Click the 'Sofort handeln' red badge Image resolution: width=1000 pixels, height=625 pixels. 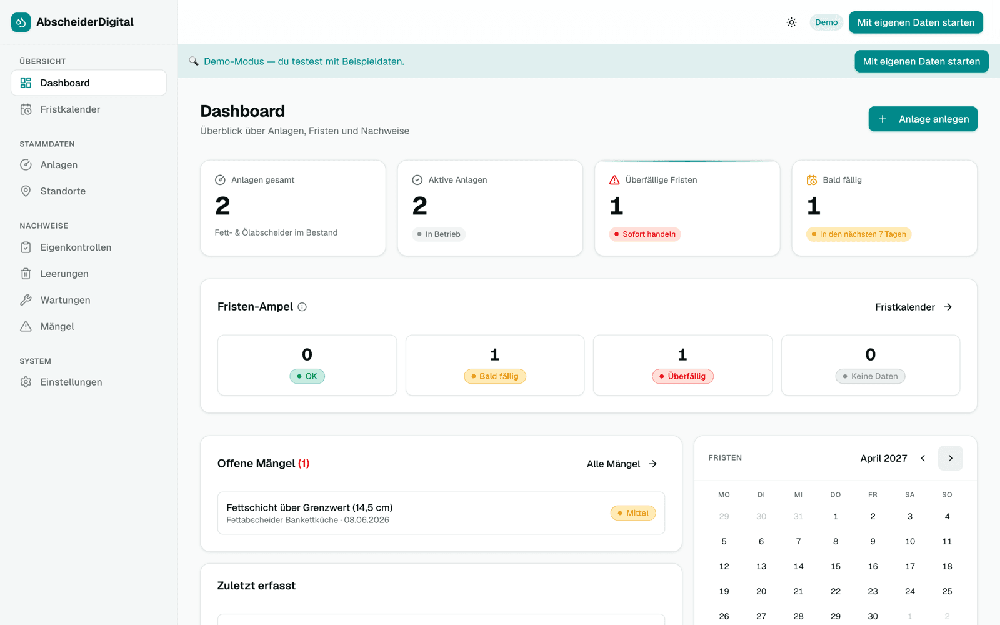(645, 234)
